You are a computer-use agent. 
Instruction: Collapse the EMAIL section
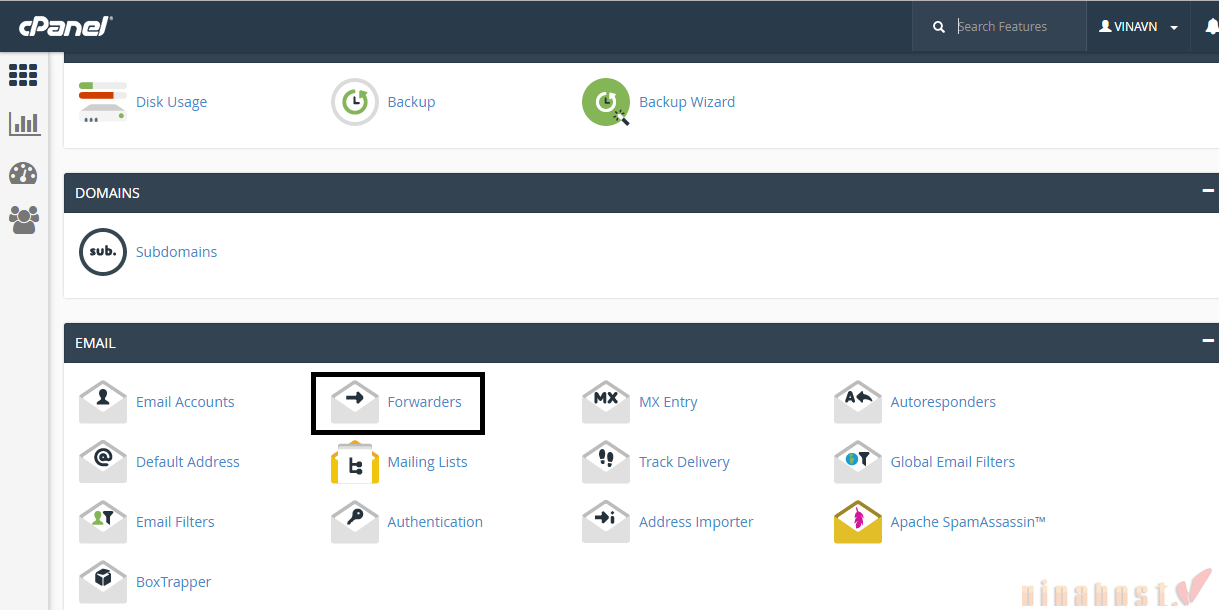[x=1208, y=341]
